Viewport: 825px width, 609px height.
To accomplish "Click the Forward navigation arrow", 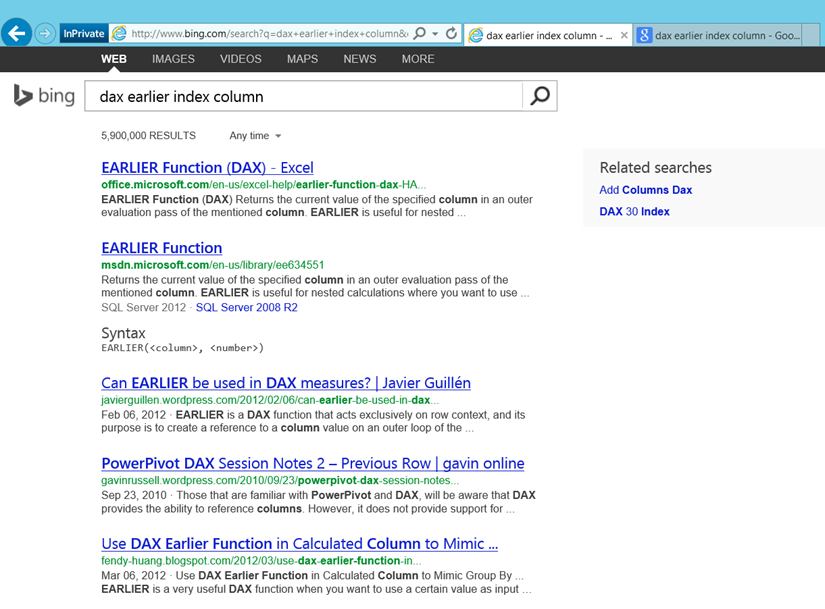I will (44, 33).
